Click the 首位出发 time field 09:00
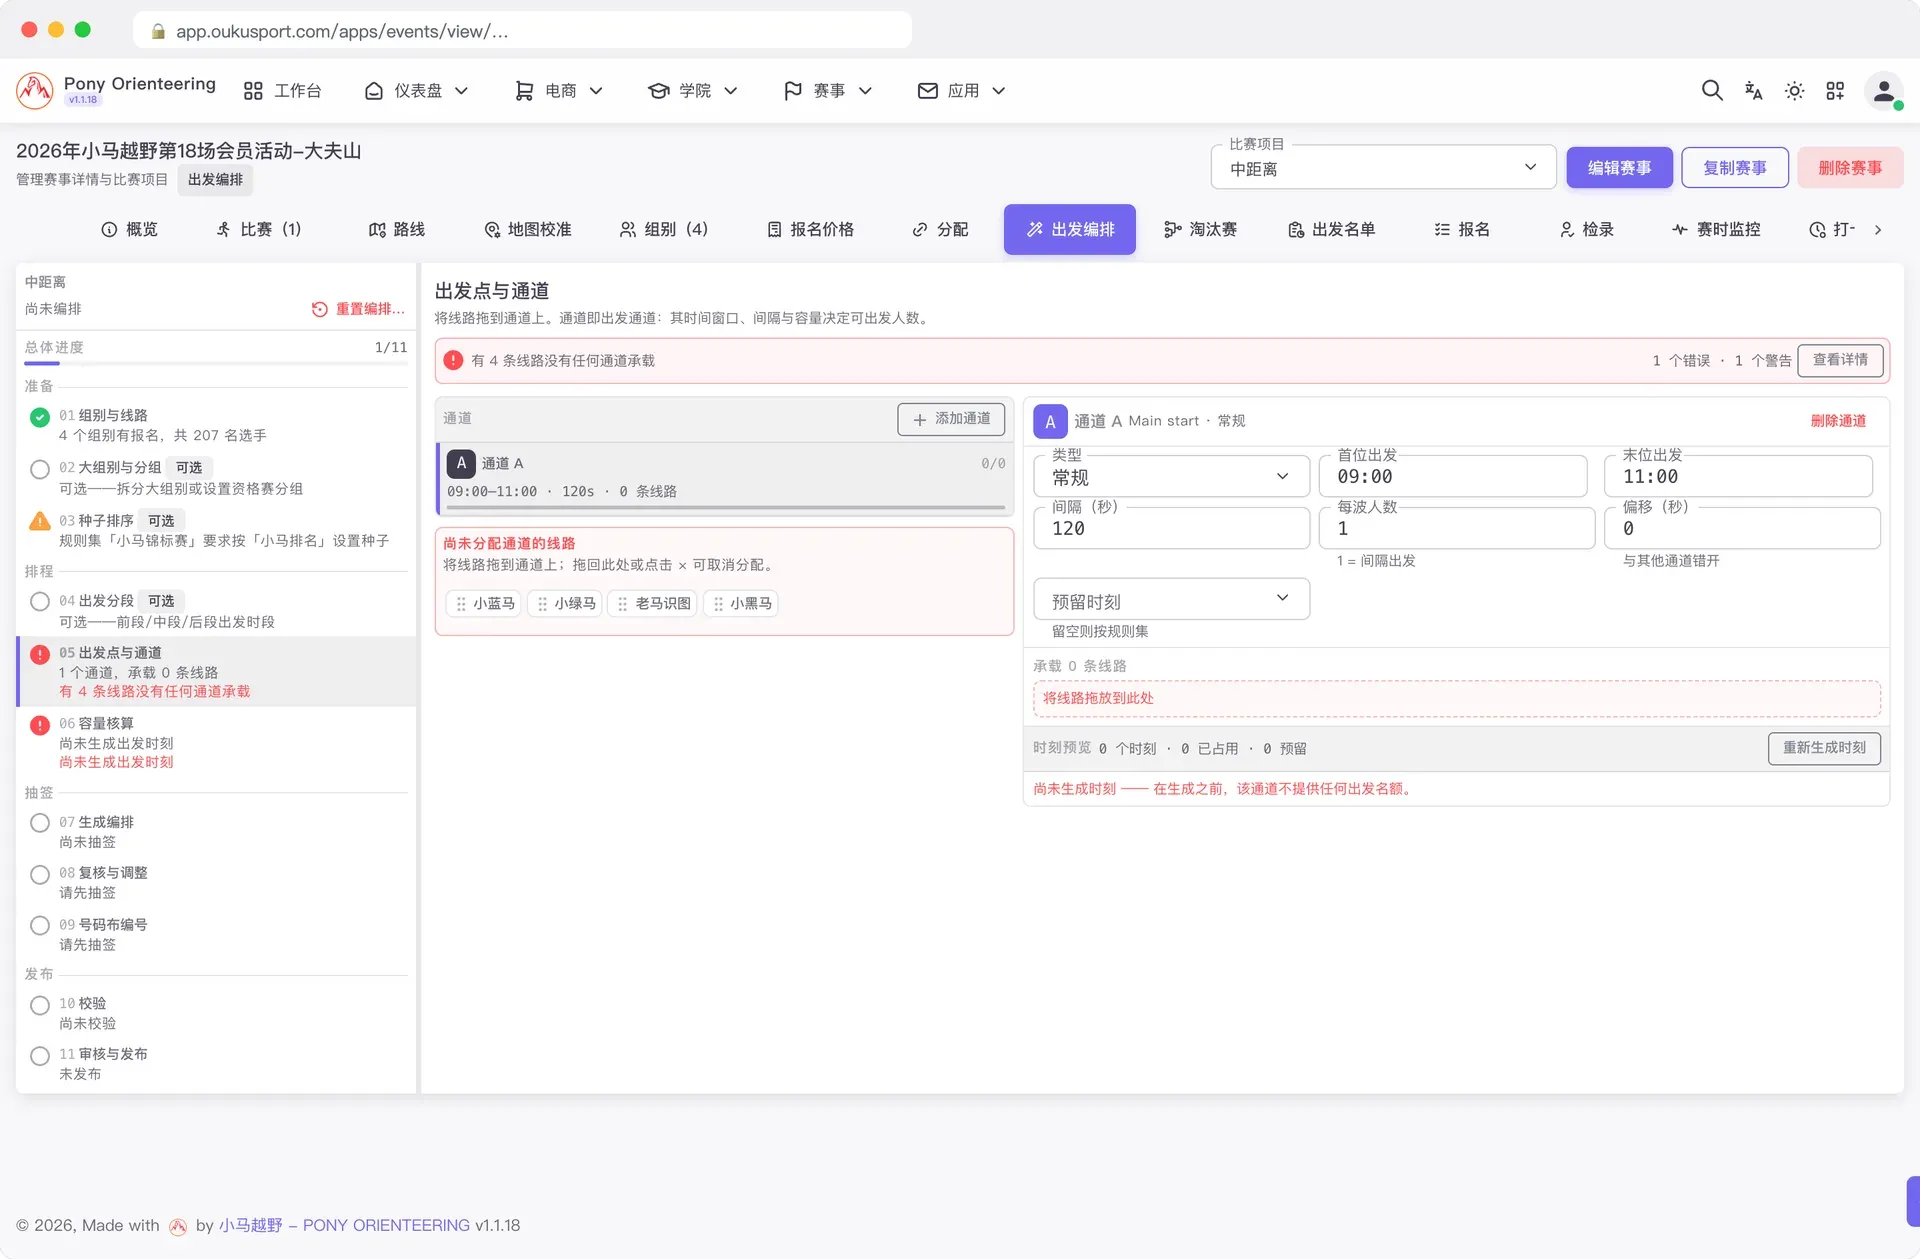The width and height of the screenshot is (1920, 1259). 1453,477
